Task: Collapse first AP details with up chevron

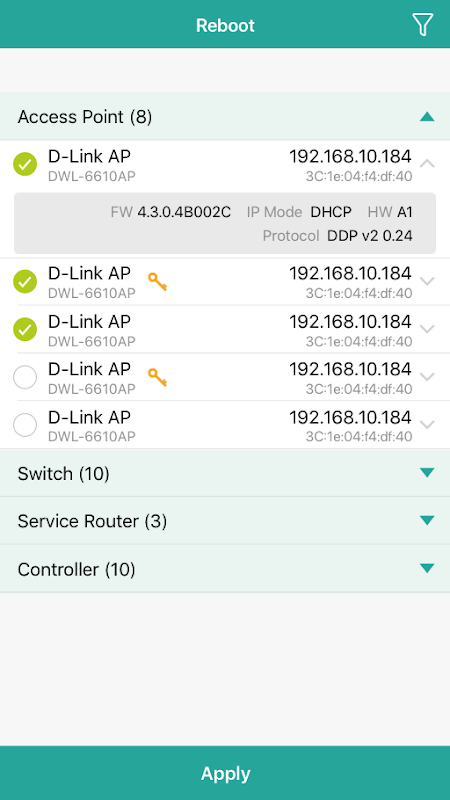Action: click(427, 164)
